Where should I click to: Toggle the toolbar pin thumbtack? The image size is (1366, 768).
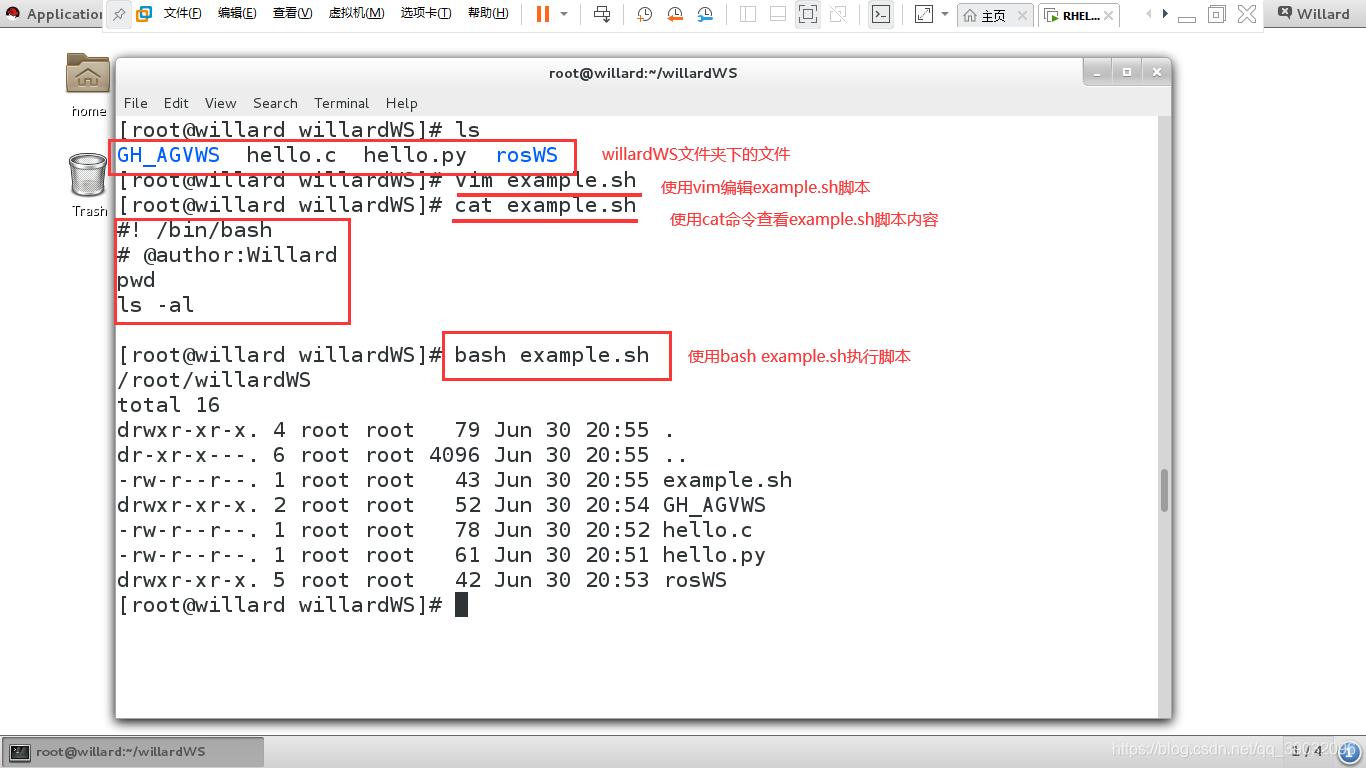(118, 14)
